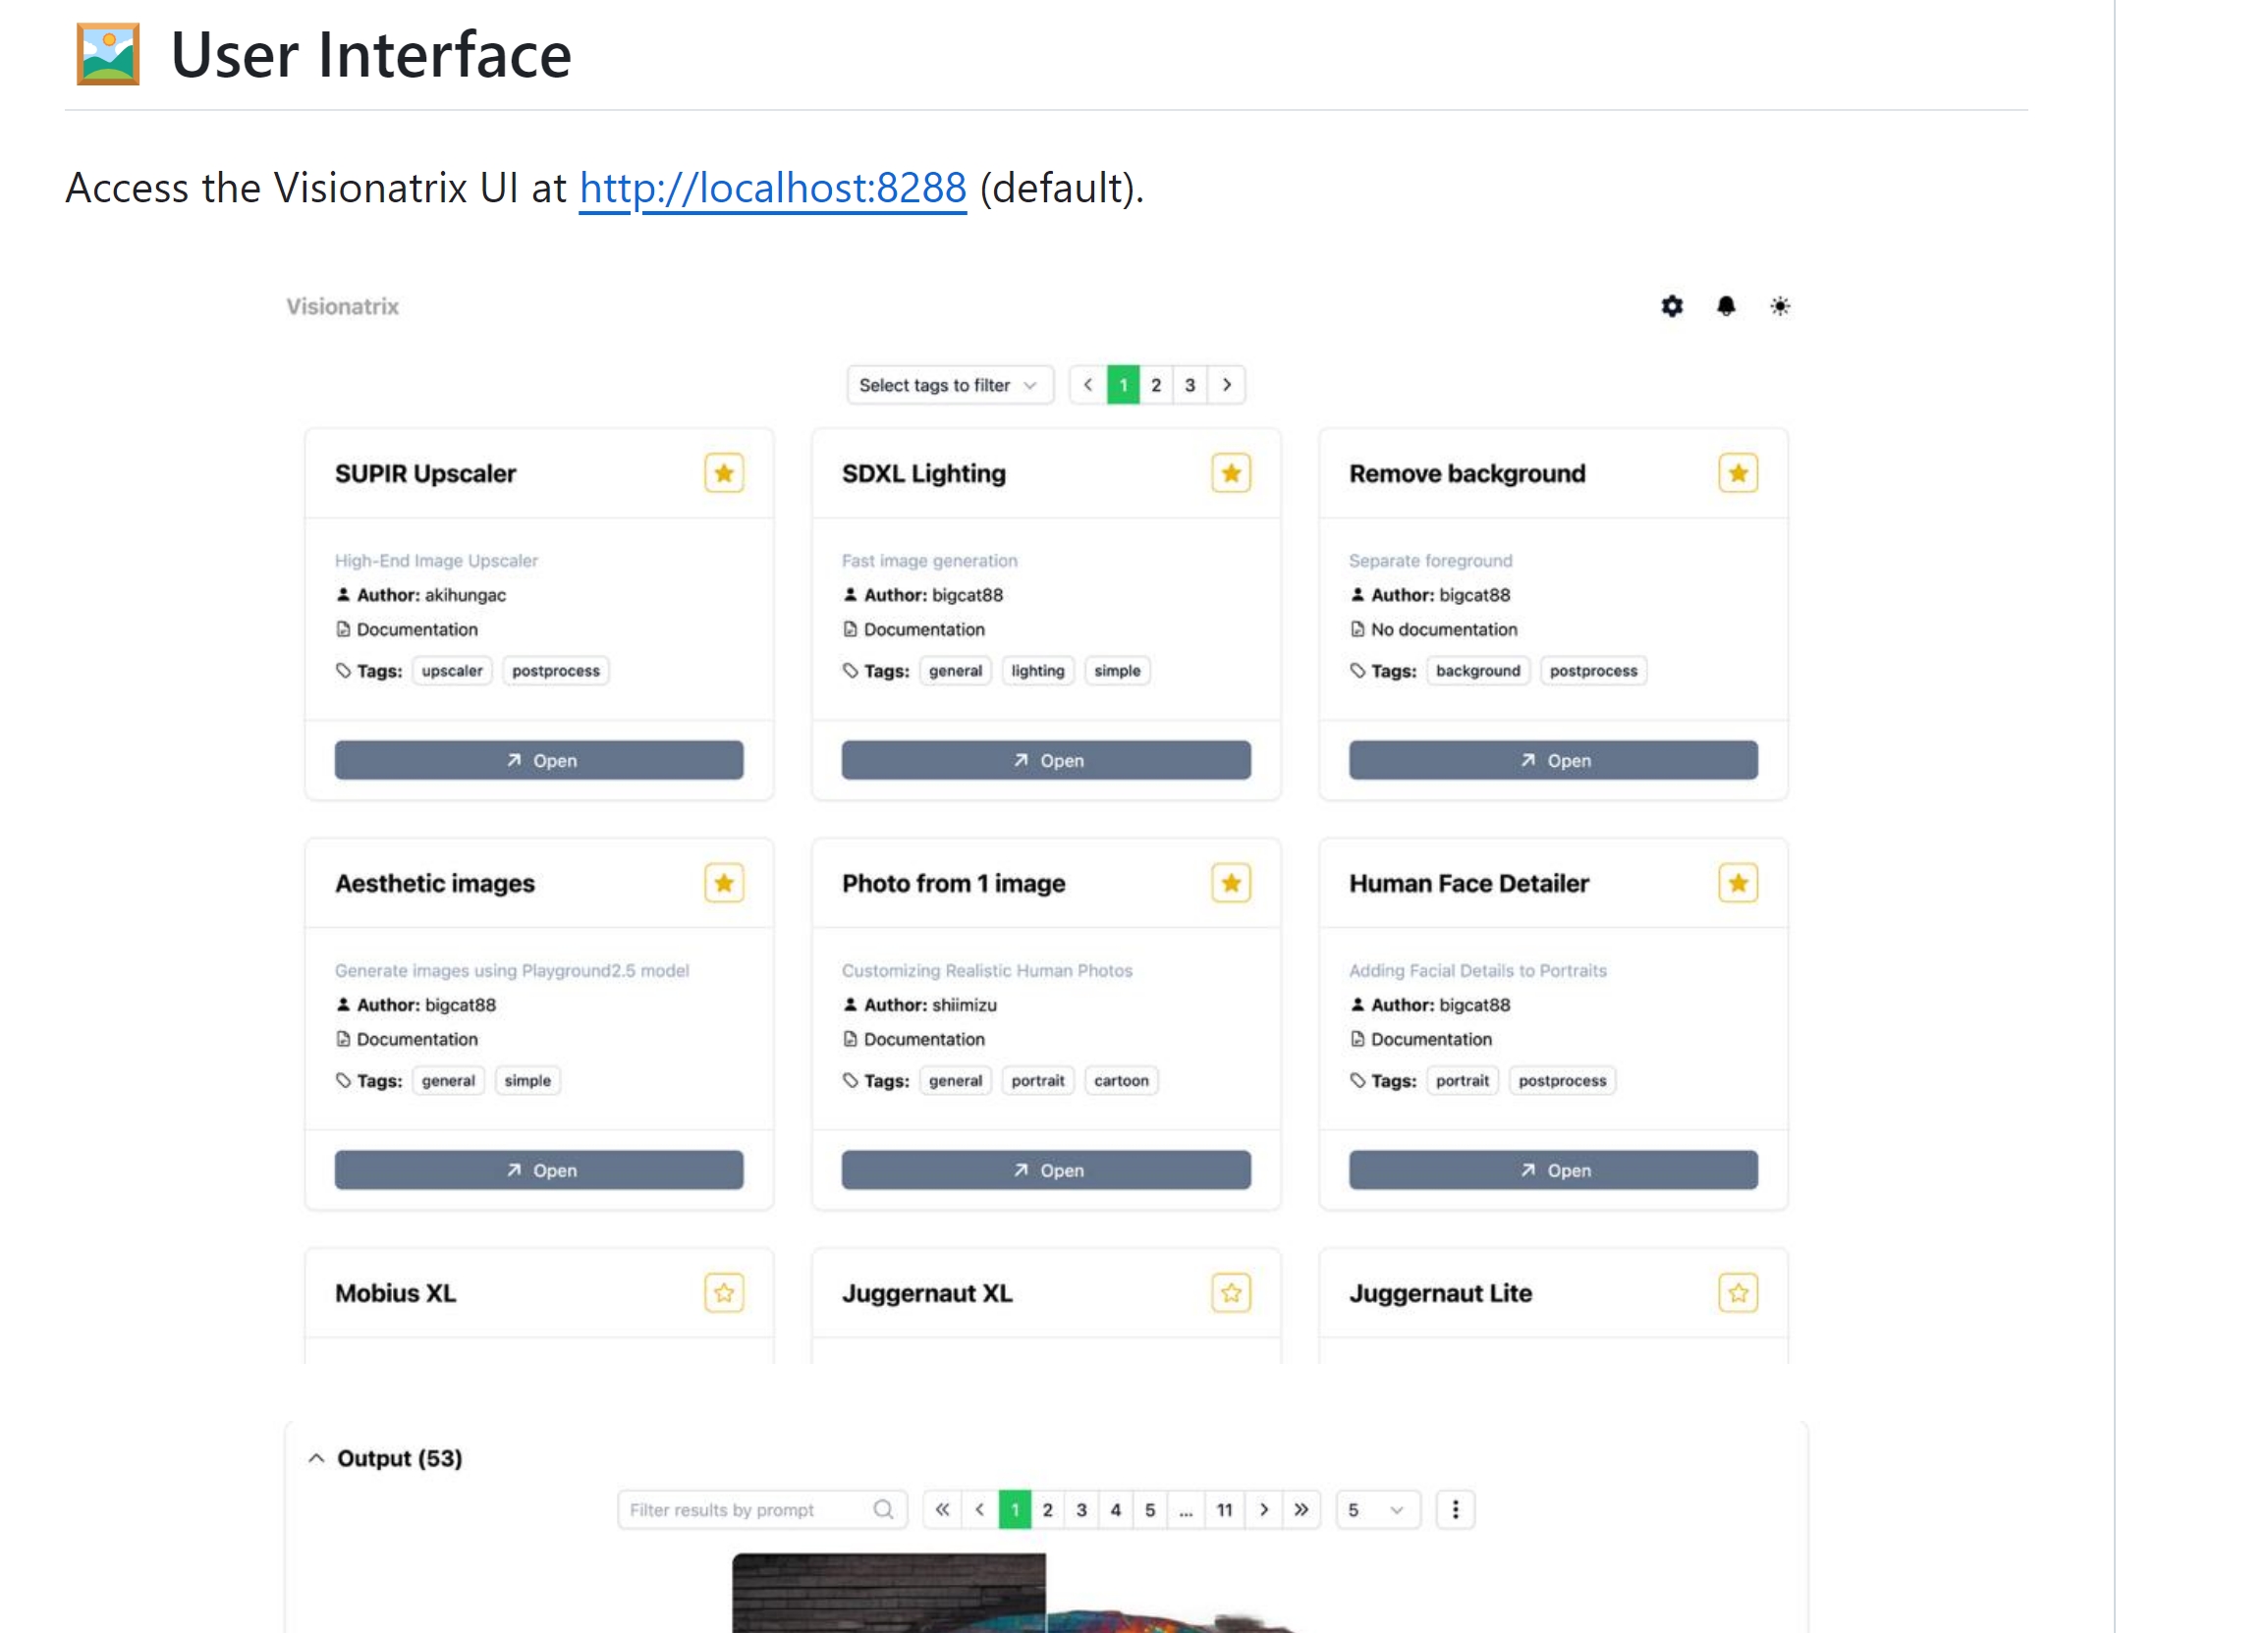Screen dimensions: 2268x1633
Task: Click the Filter results by prompt field
Action: tap(762, 1510)
